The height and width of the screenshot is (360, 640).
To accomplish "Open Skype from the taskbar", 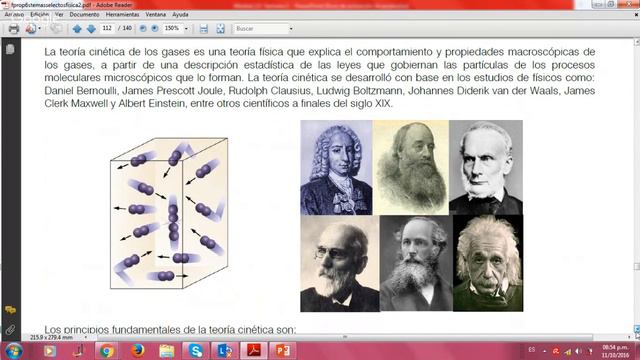I will (196, 351).
